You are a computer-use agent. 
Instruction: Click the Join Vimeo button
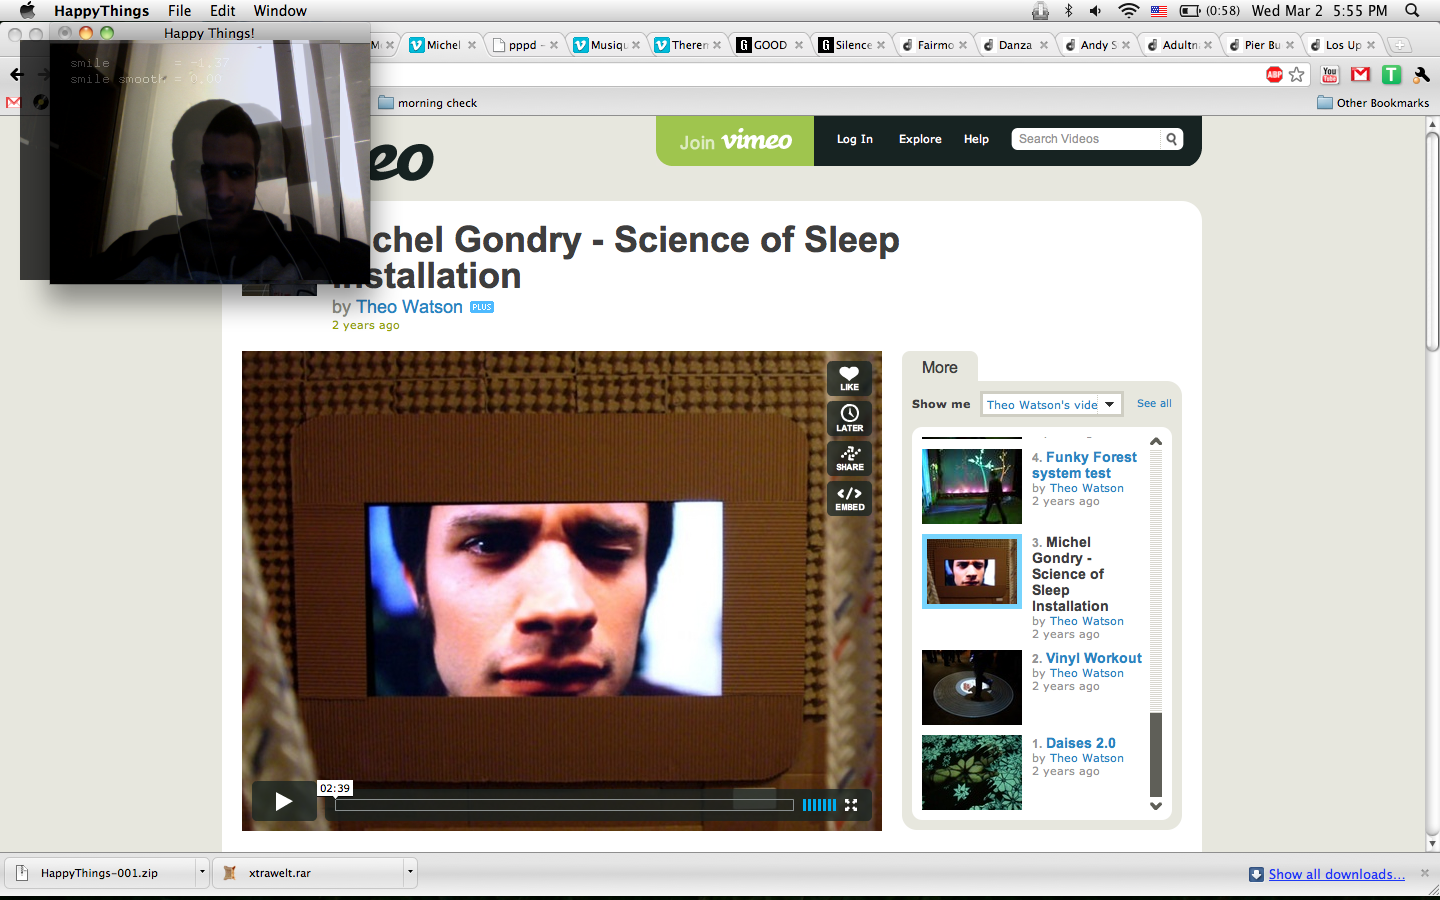tap(735, 141)
